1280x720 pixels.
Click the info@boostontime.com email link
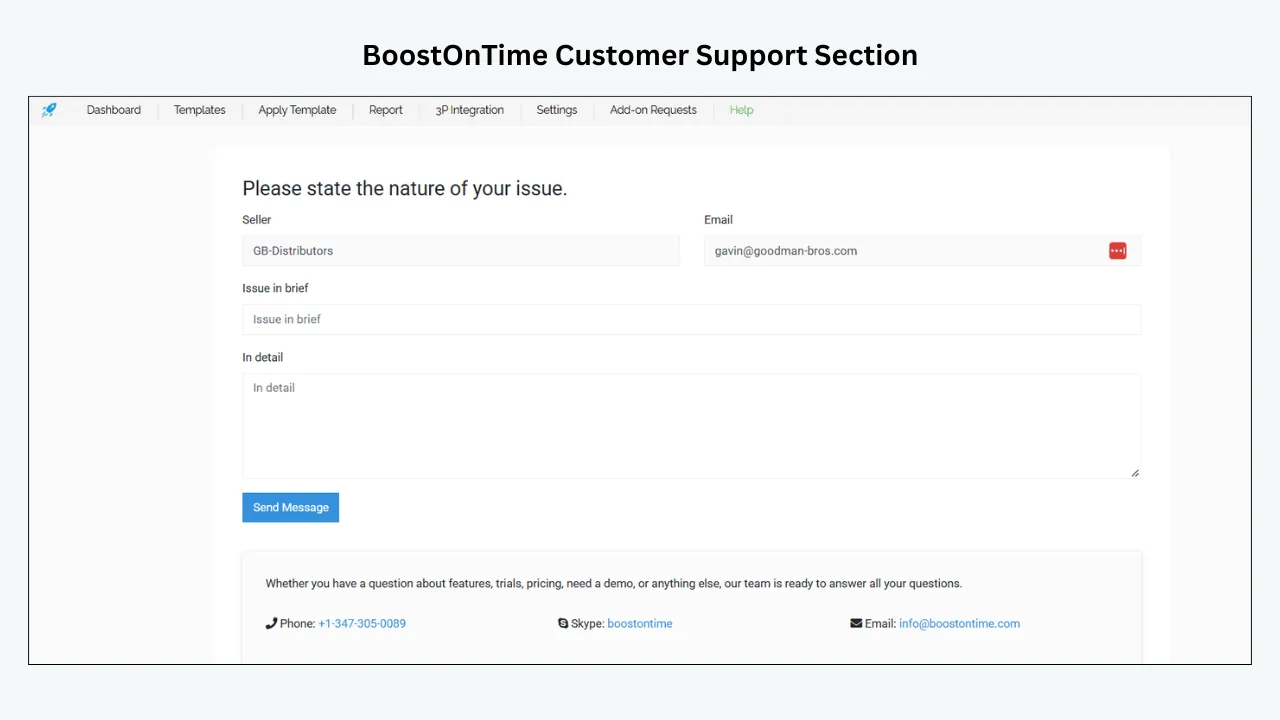[x=960, y=623]
